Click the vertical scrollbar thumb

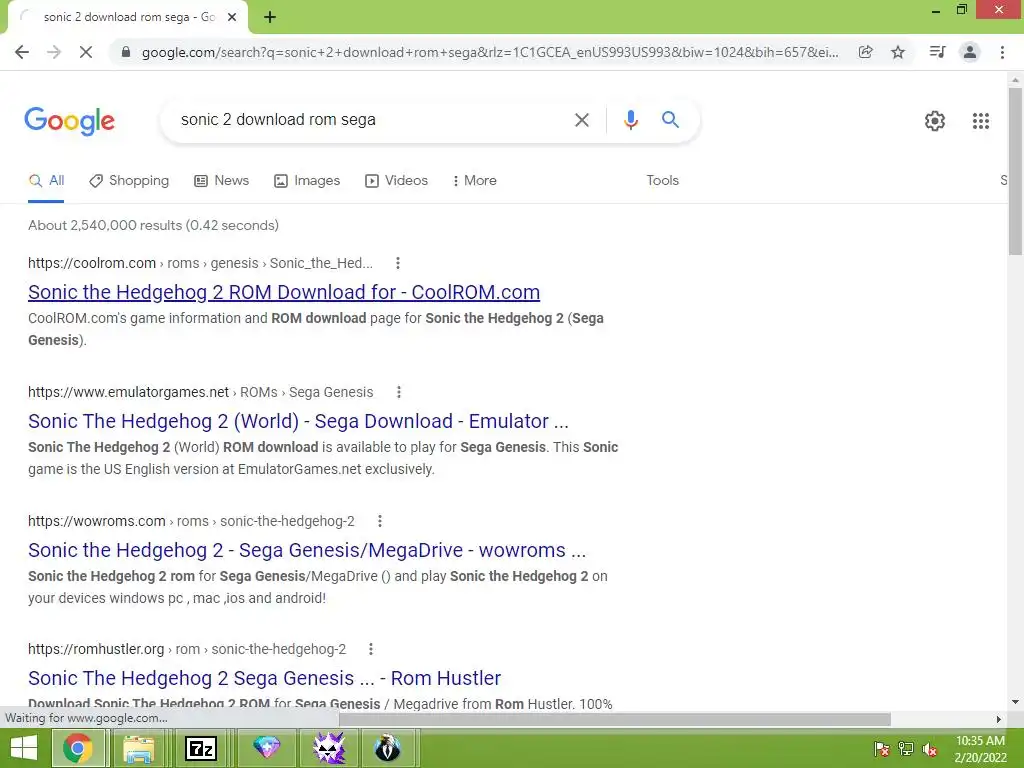(1014, 172)
